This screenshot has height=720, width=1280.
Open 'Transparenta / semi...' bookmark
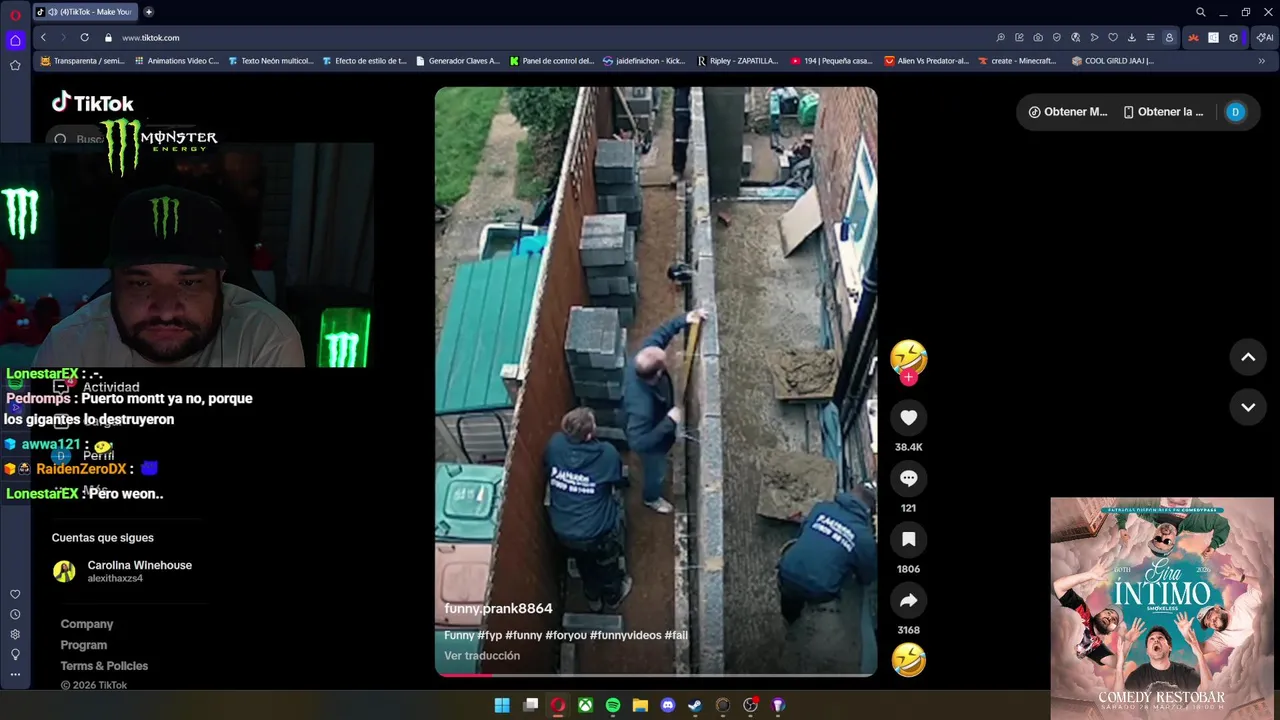pos(82,61)
